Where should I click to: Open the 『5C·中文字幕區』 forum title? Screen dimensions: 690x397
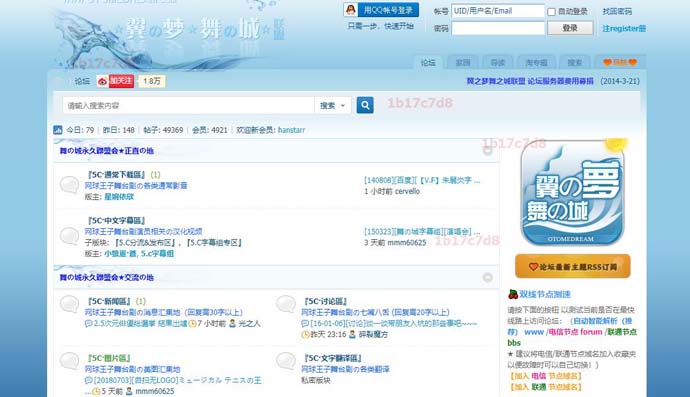click(x=117, y=220)
